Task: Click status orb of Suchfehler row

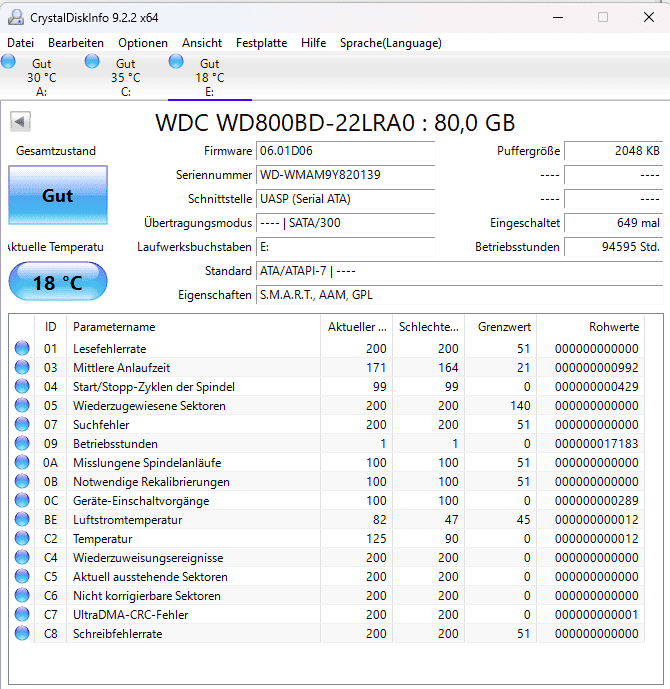Action: [22, 424]
